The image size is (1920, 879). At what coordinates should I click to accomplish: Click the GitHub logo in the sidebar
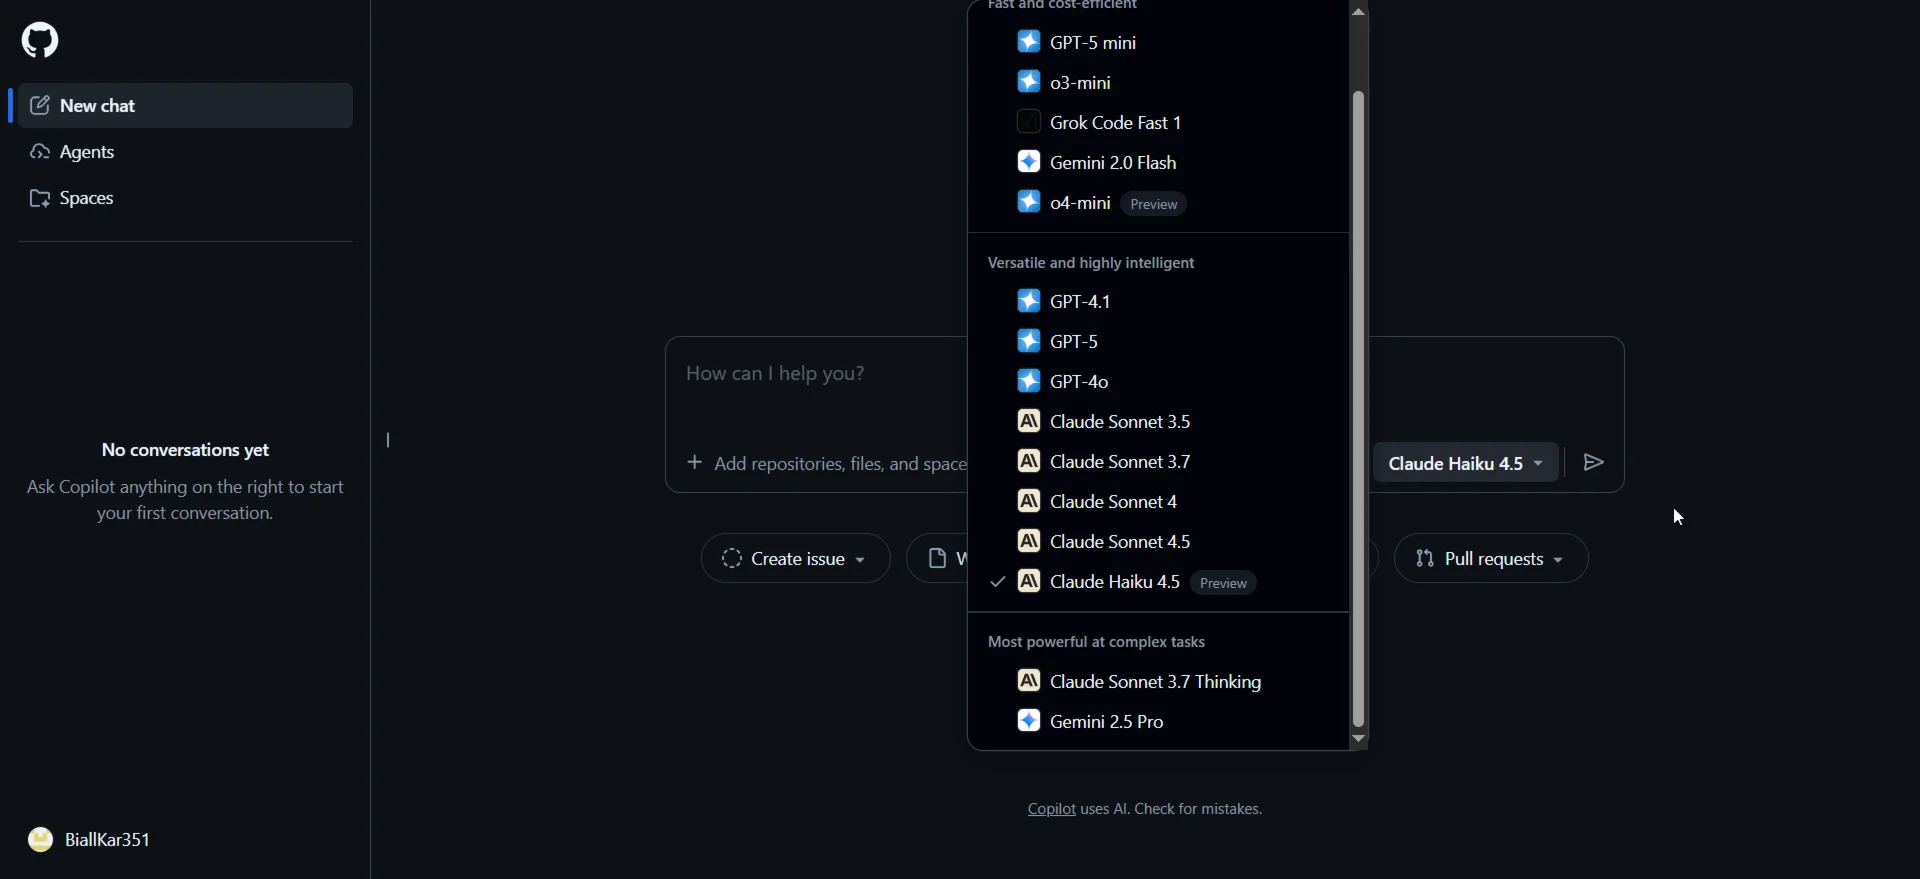tap(40, 40)
